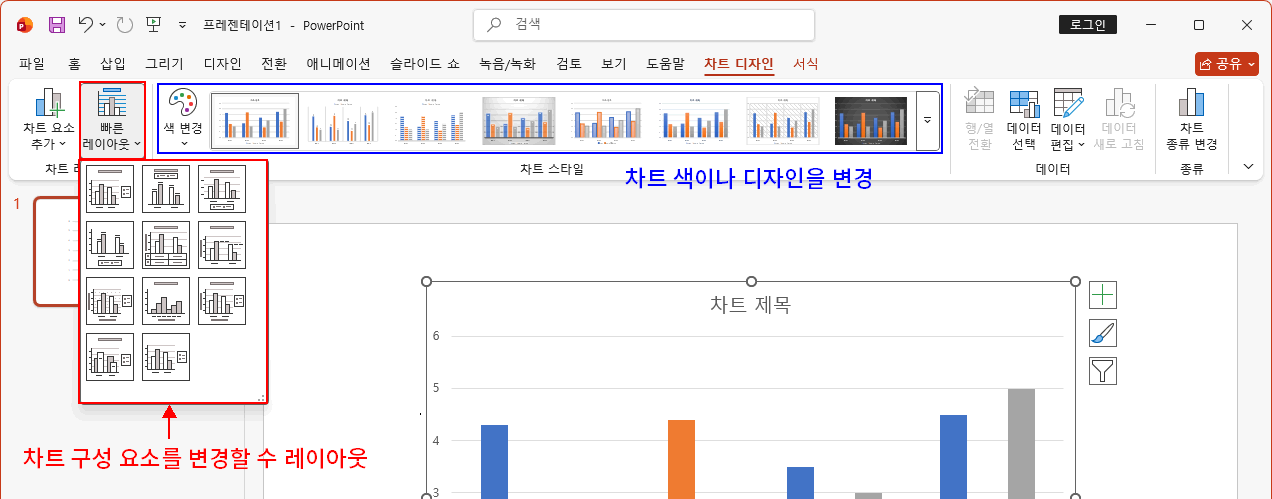Open the 색 변경 color palette
The image size is (1272, 499).
tap(183, 119)
